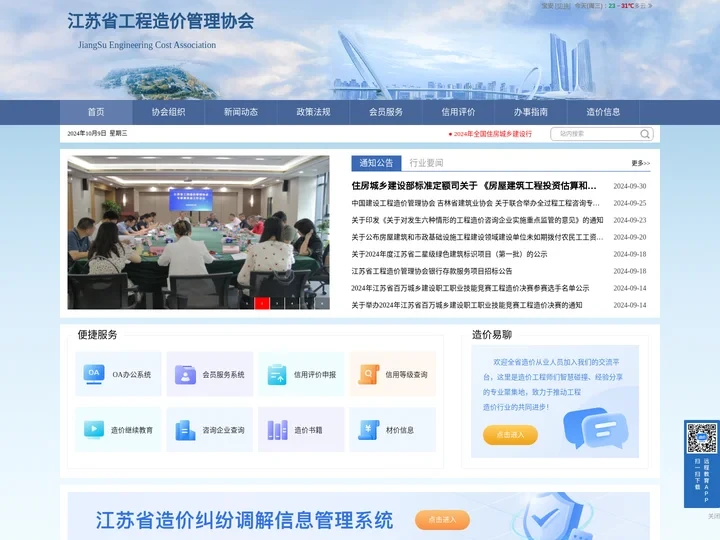
Task: Open the 政策法规 menu
Action: pyautogui.click(x=313, y=112)
